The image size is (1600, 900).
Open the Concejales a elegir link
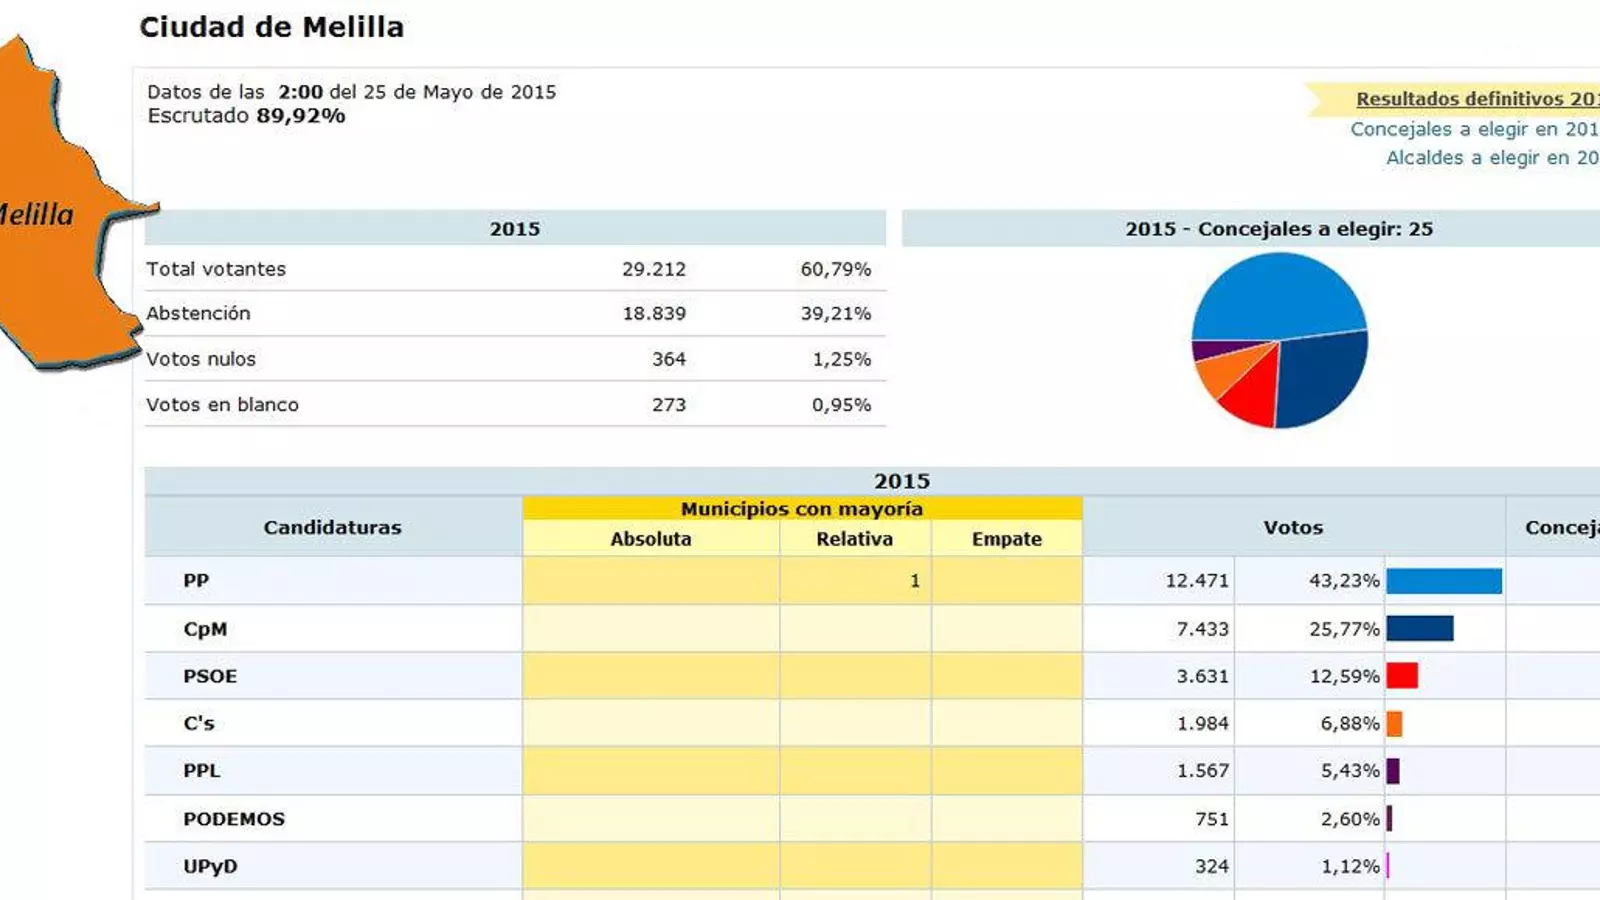point(1473,129)
